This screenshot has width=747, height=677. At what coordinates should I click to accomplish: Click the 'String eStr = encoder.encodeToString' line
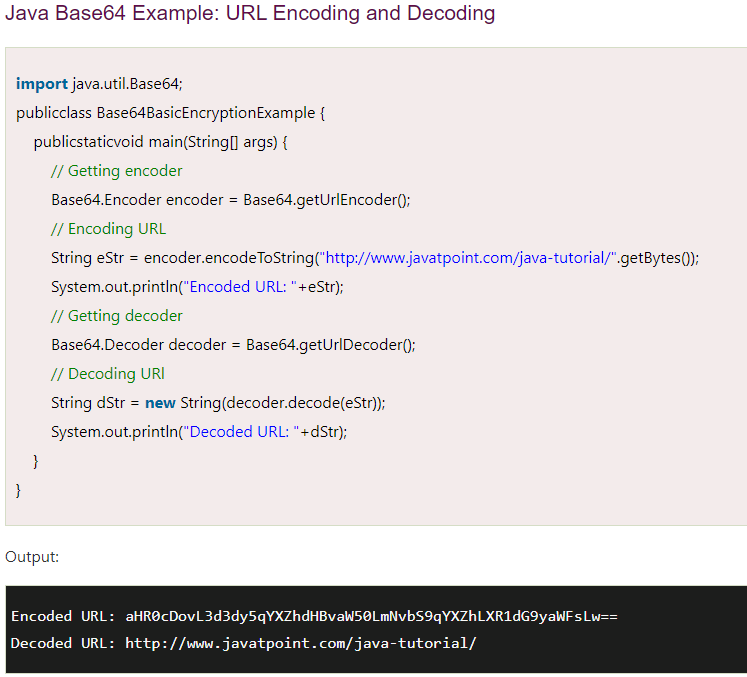pos(375,258)
